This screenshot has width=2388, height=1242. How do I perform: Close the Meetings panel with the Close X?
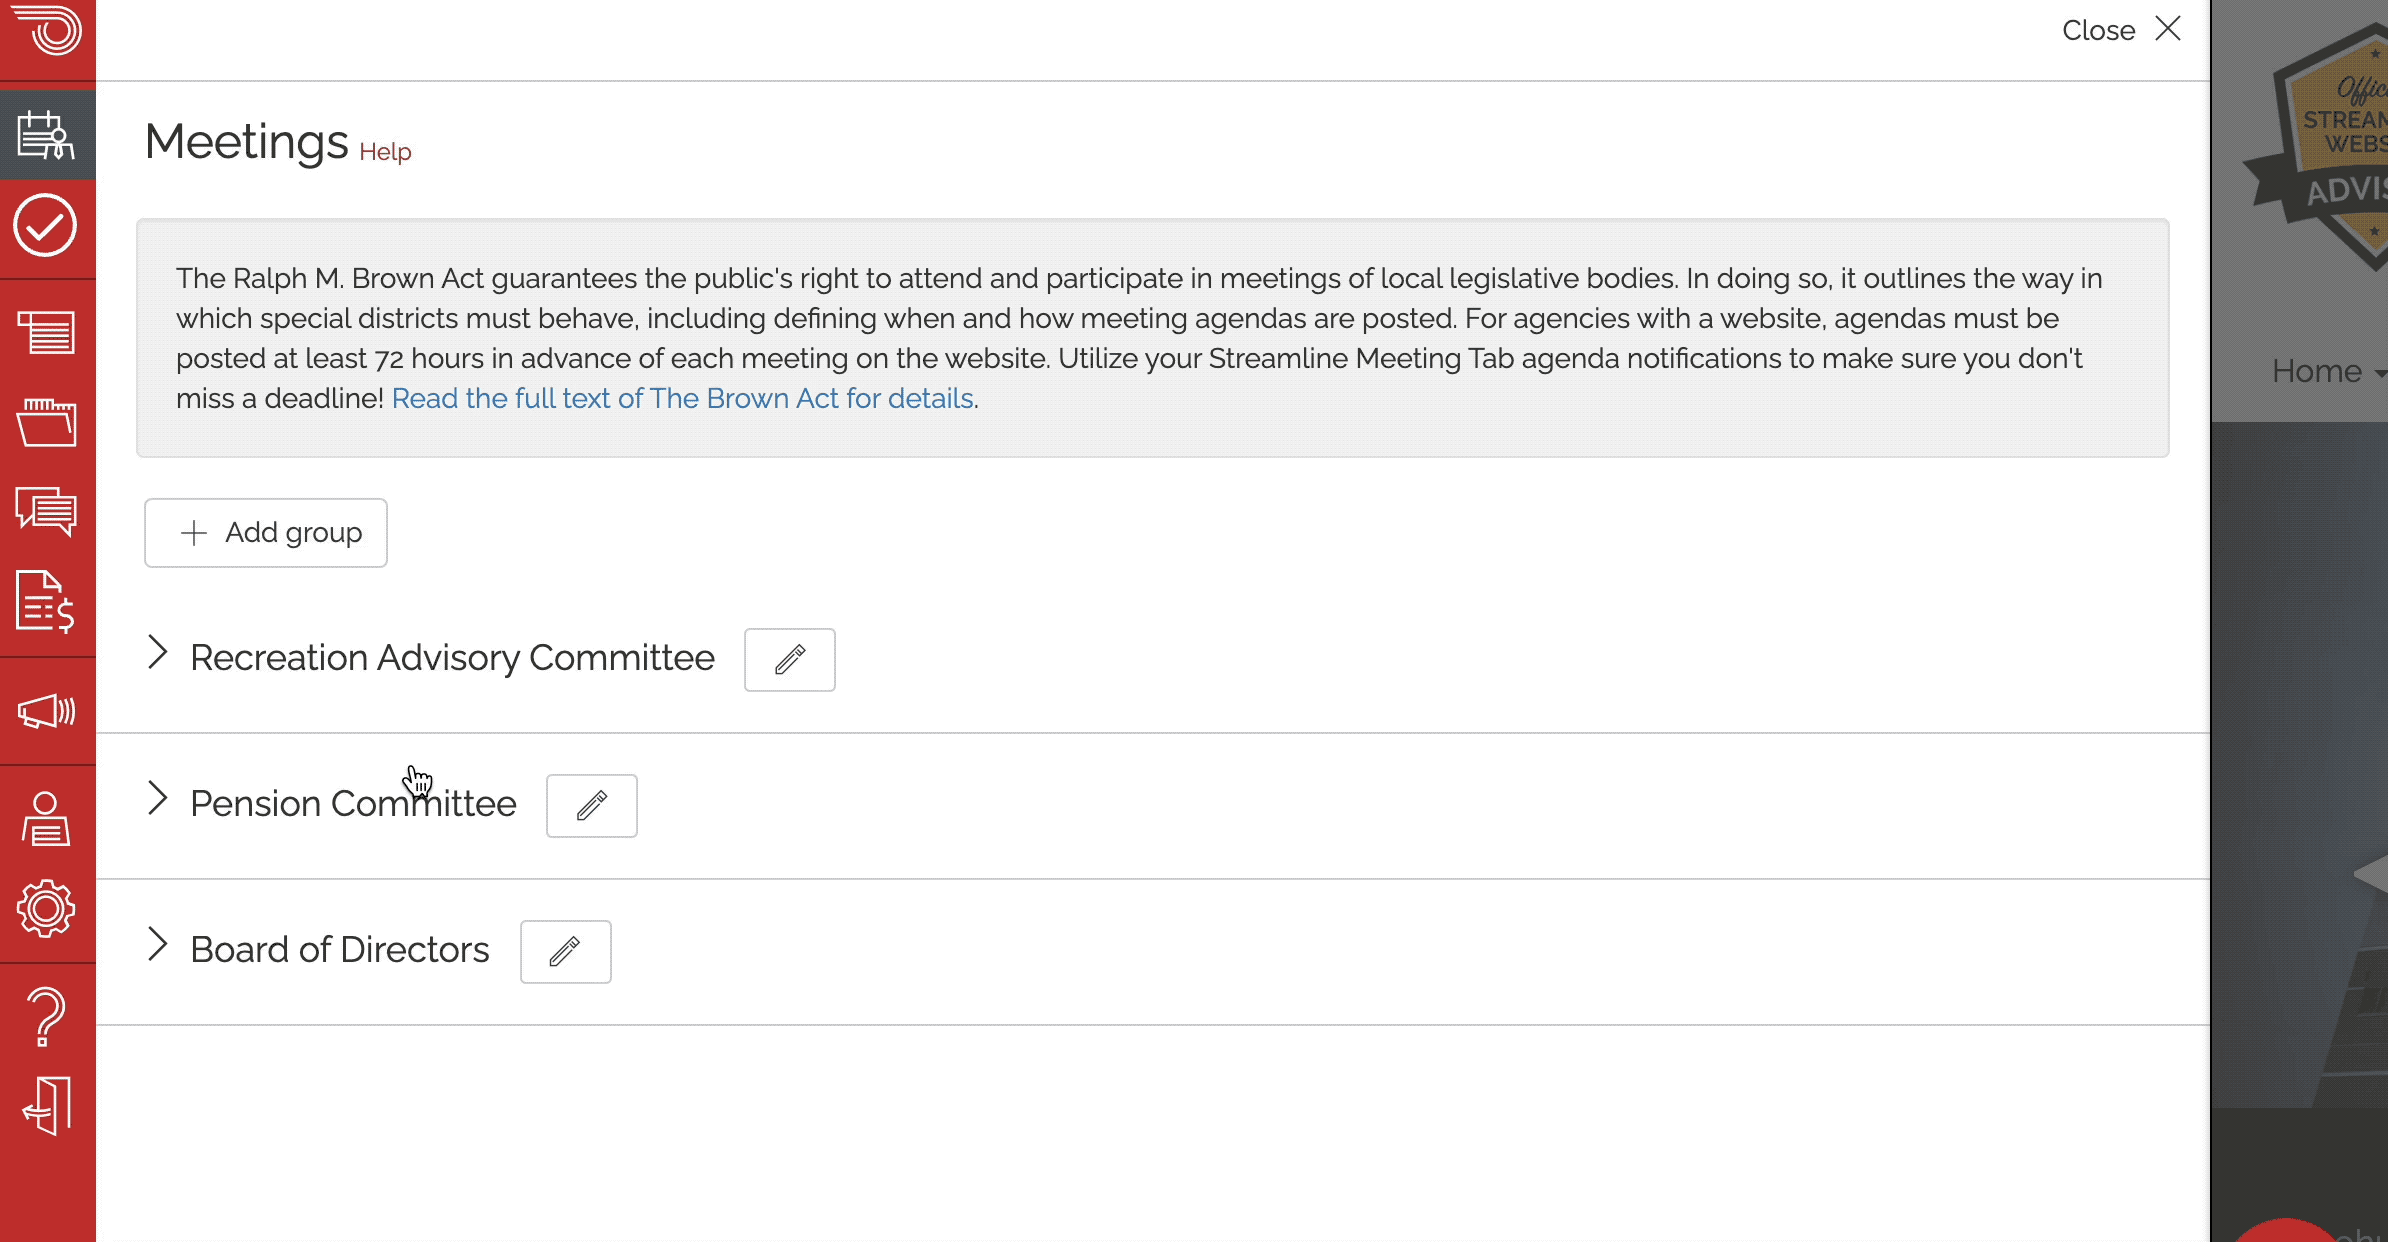(2122, 30)
